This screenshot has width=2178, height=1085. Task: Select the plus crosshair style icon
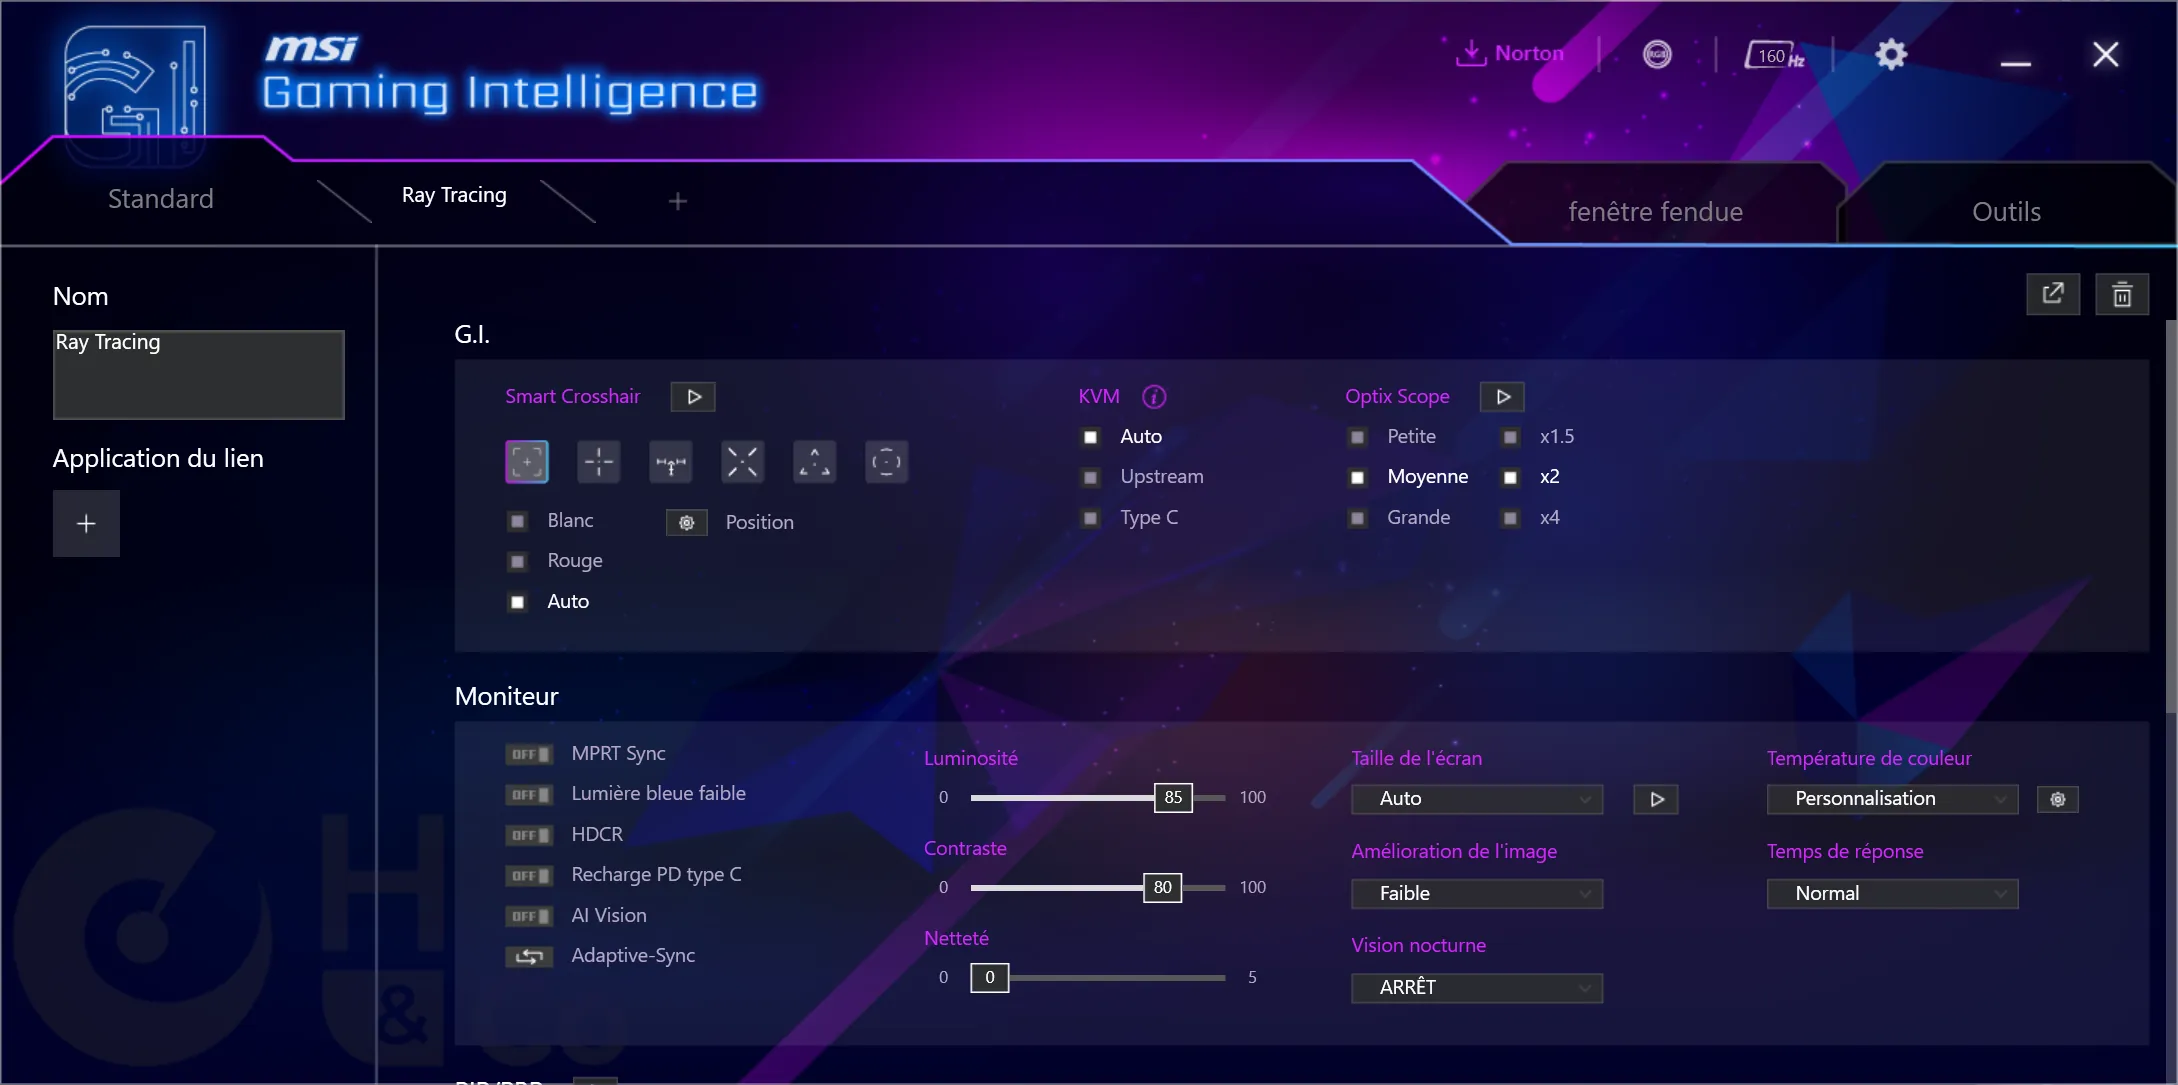597,461
